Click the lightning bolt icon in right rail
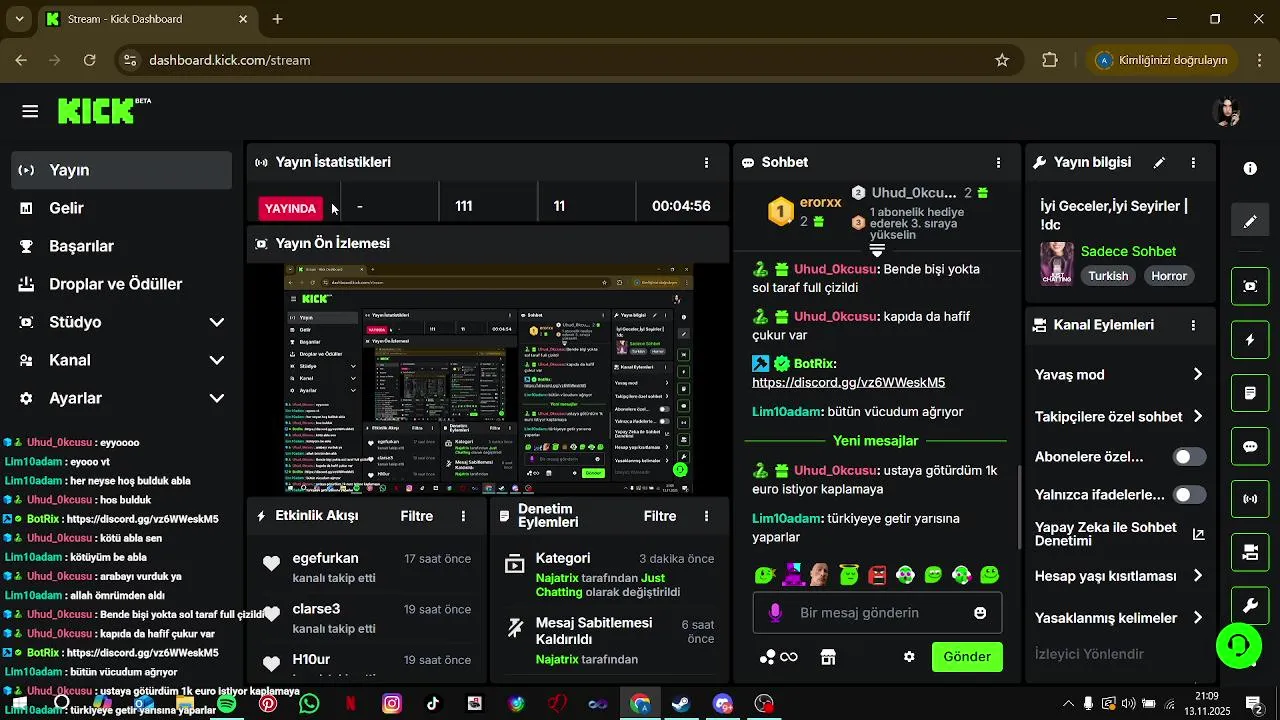 (1250, 340)
